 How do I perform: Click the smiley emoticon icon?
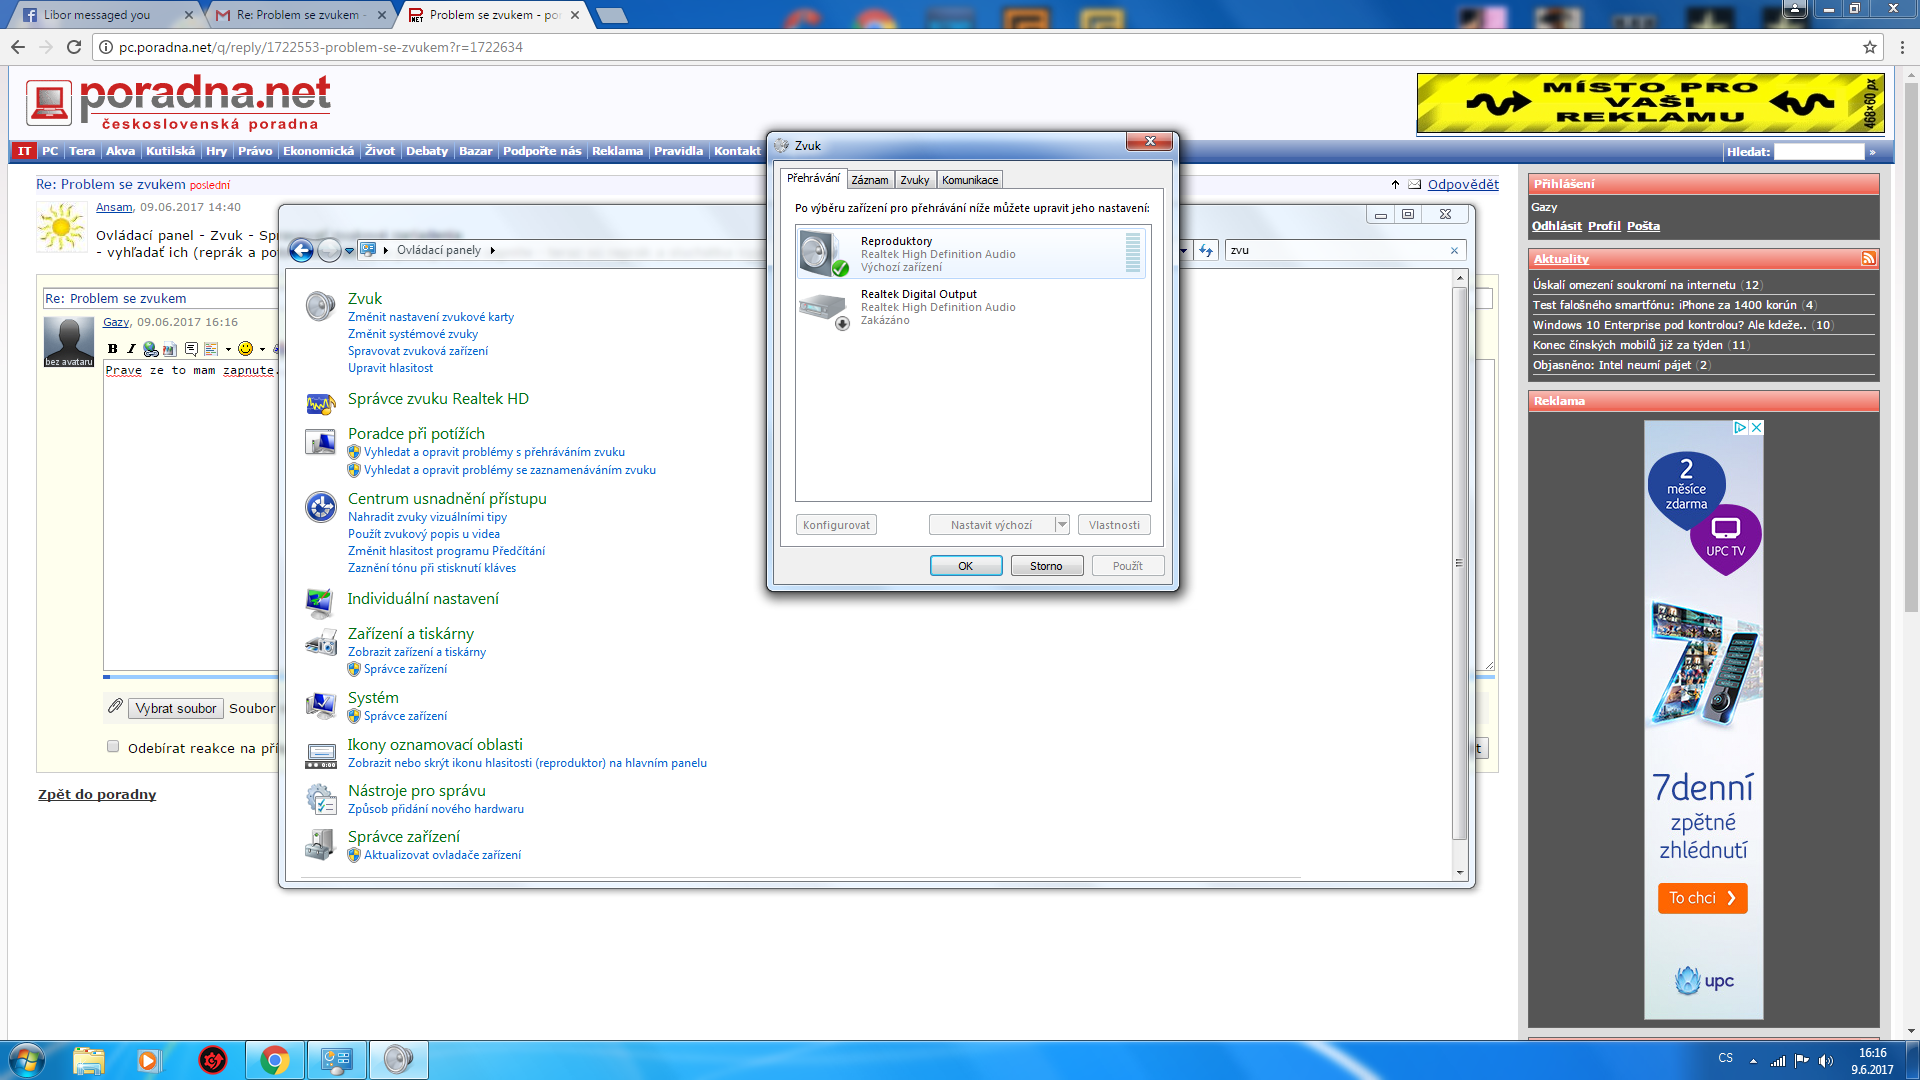click(x=245, y=349)
